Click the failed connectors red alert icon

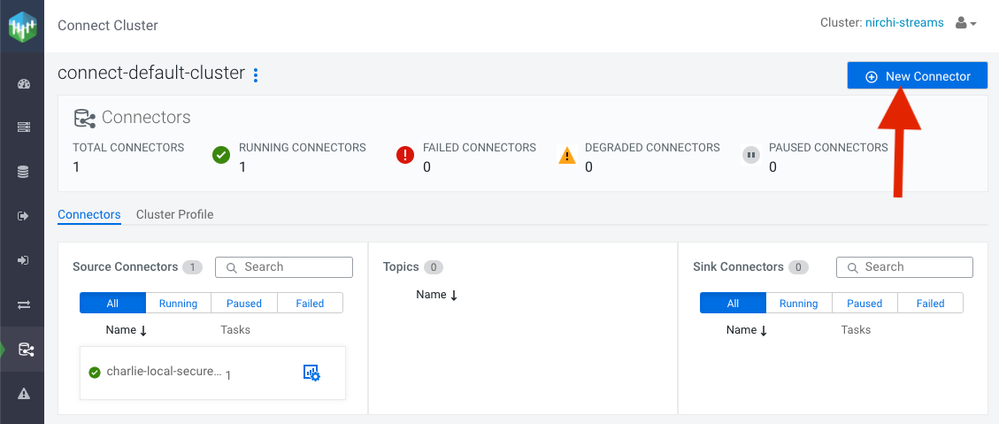pos(405,155)
